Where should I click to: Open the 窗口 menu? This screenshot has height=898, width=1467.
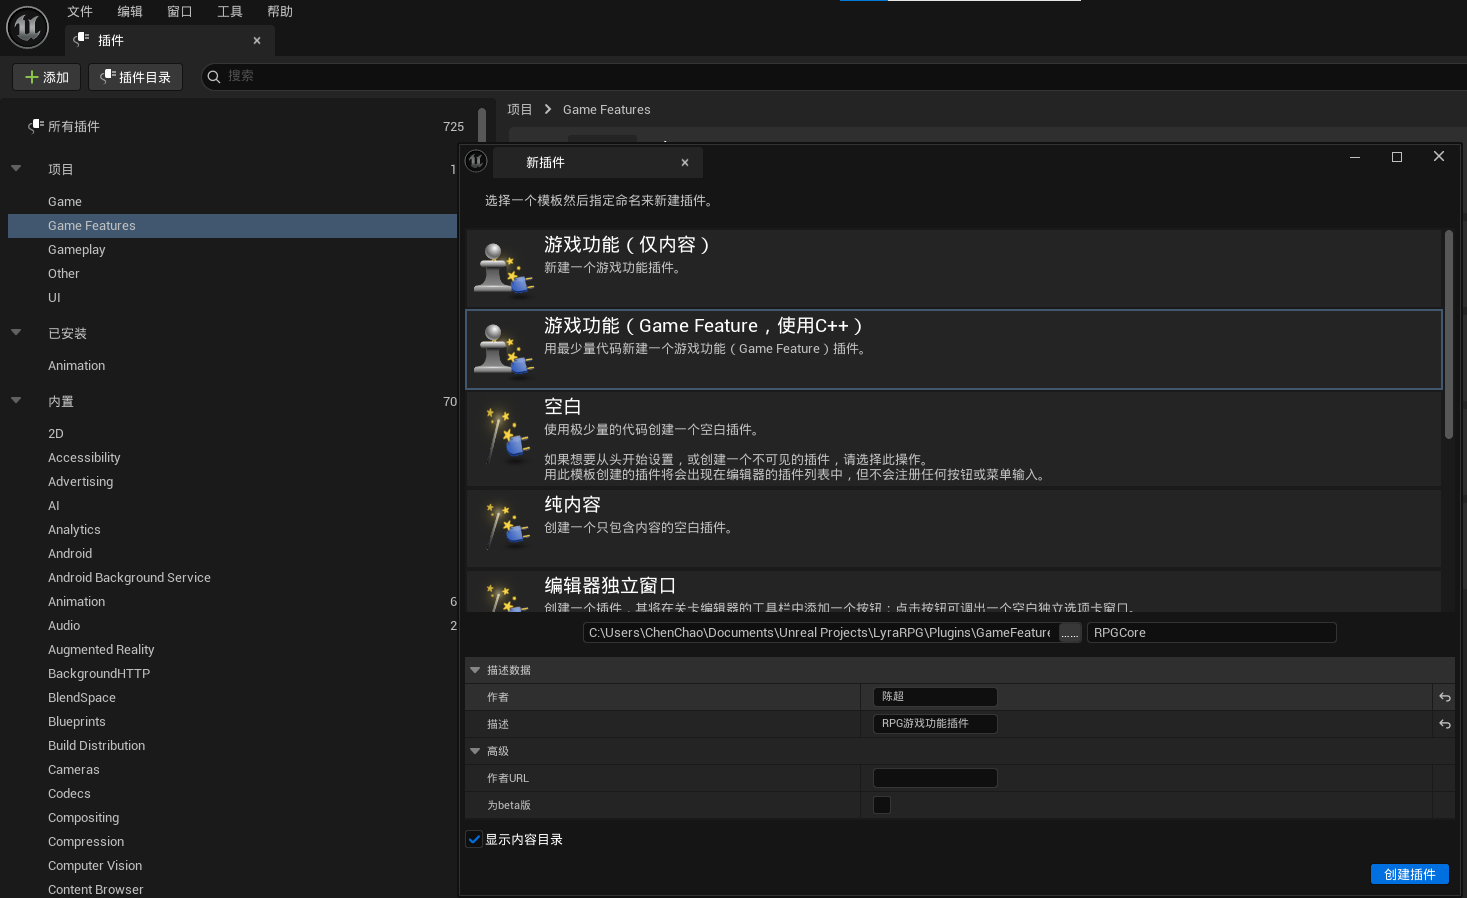[180, 12]
